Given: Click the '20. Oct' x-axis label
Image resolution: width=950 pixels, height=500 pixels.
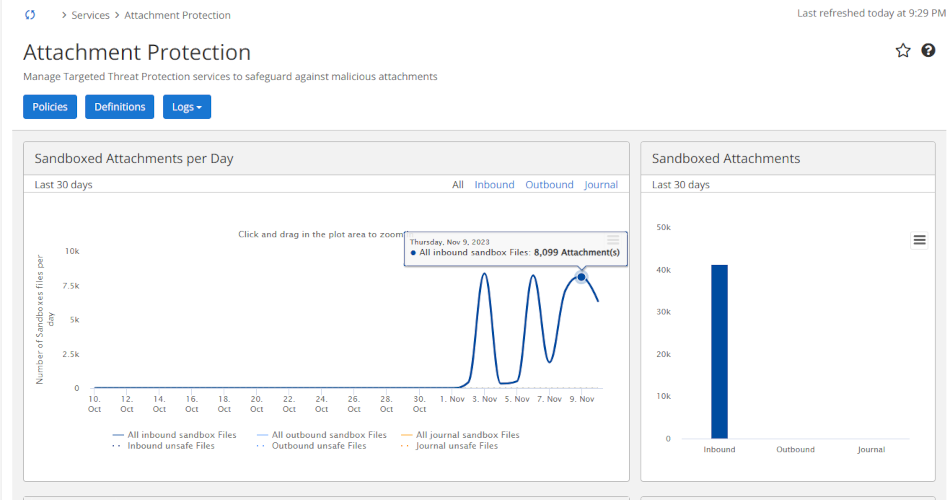Looking at the screenshot, I should pos(257,404).
